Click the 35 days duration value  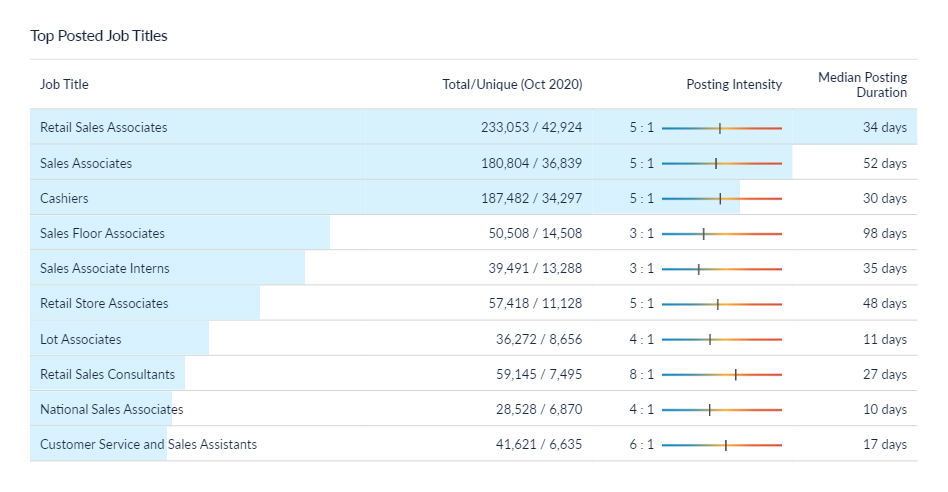tap(885, 268)
